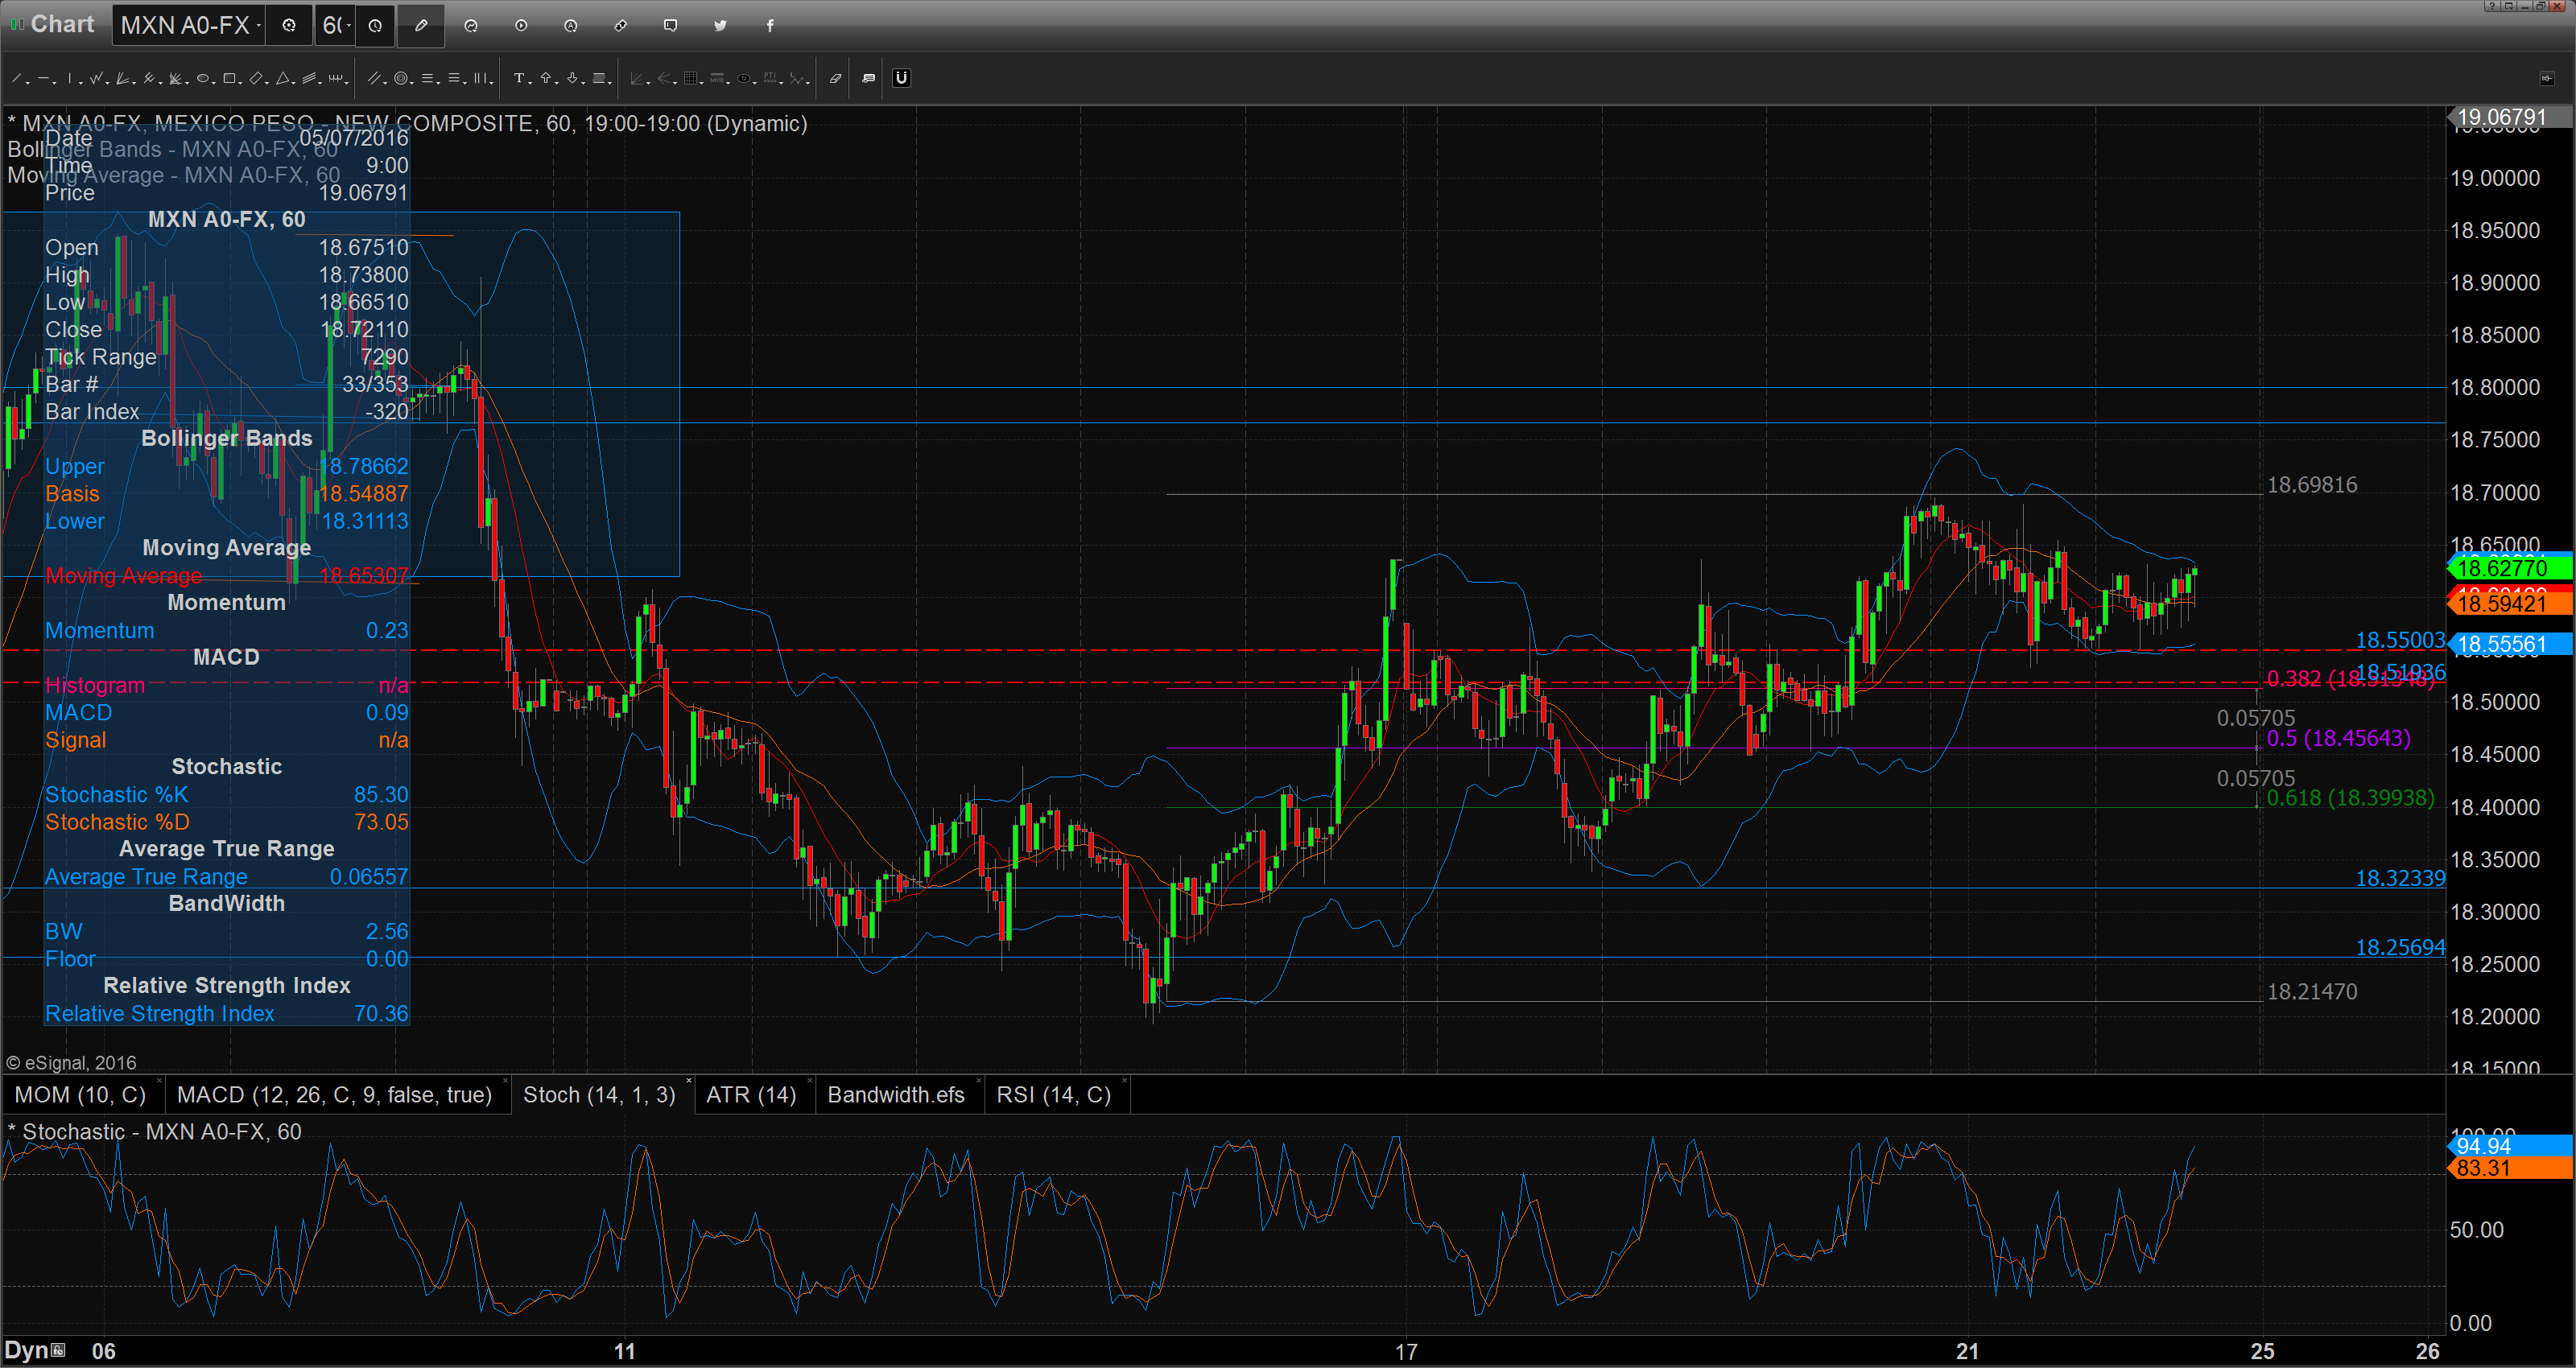
Task: Select the parallel channel lines tool
Action: tap(374, 78)
